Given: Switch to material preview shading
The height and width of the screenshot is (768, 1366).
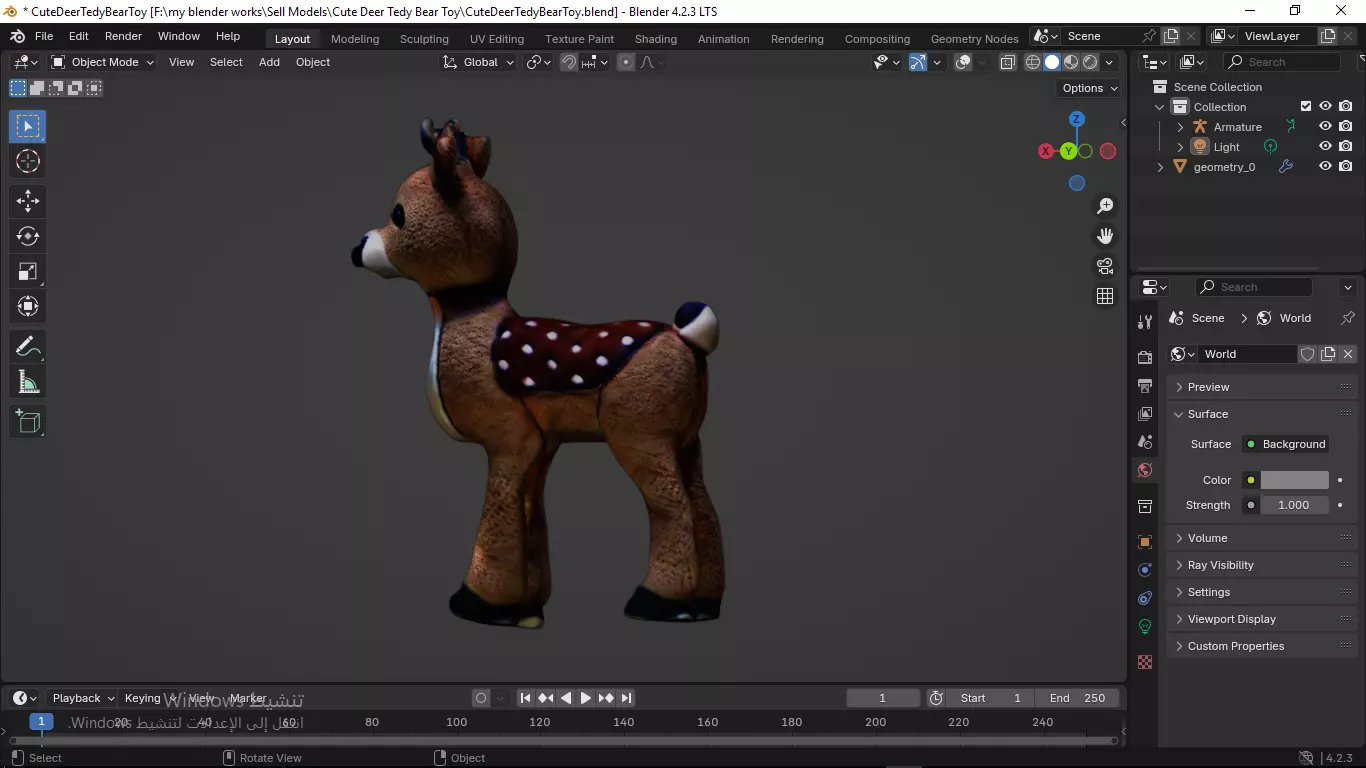Looking at the screenshot, I should [1071, 62].
